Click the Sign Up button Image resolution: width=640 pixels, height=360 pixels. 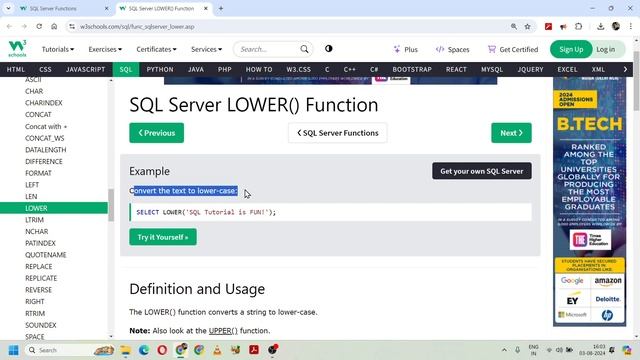coord(571,49)
